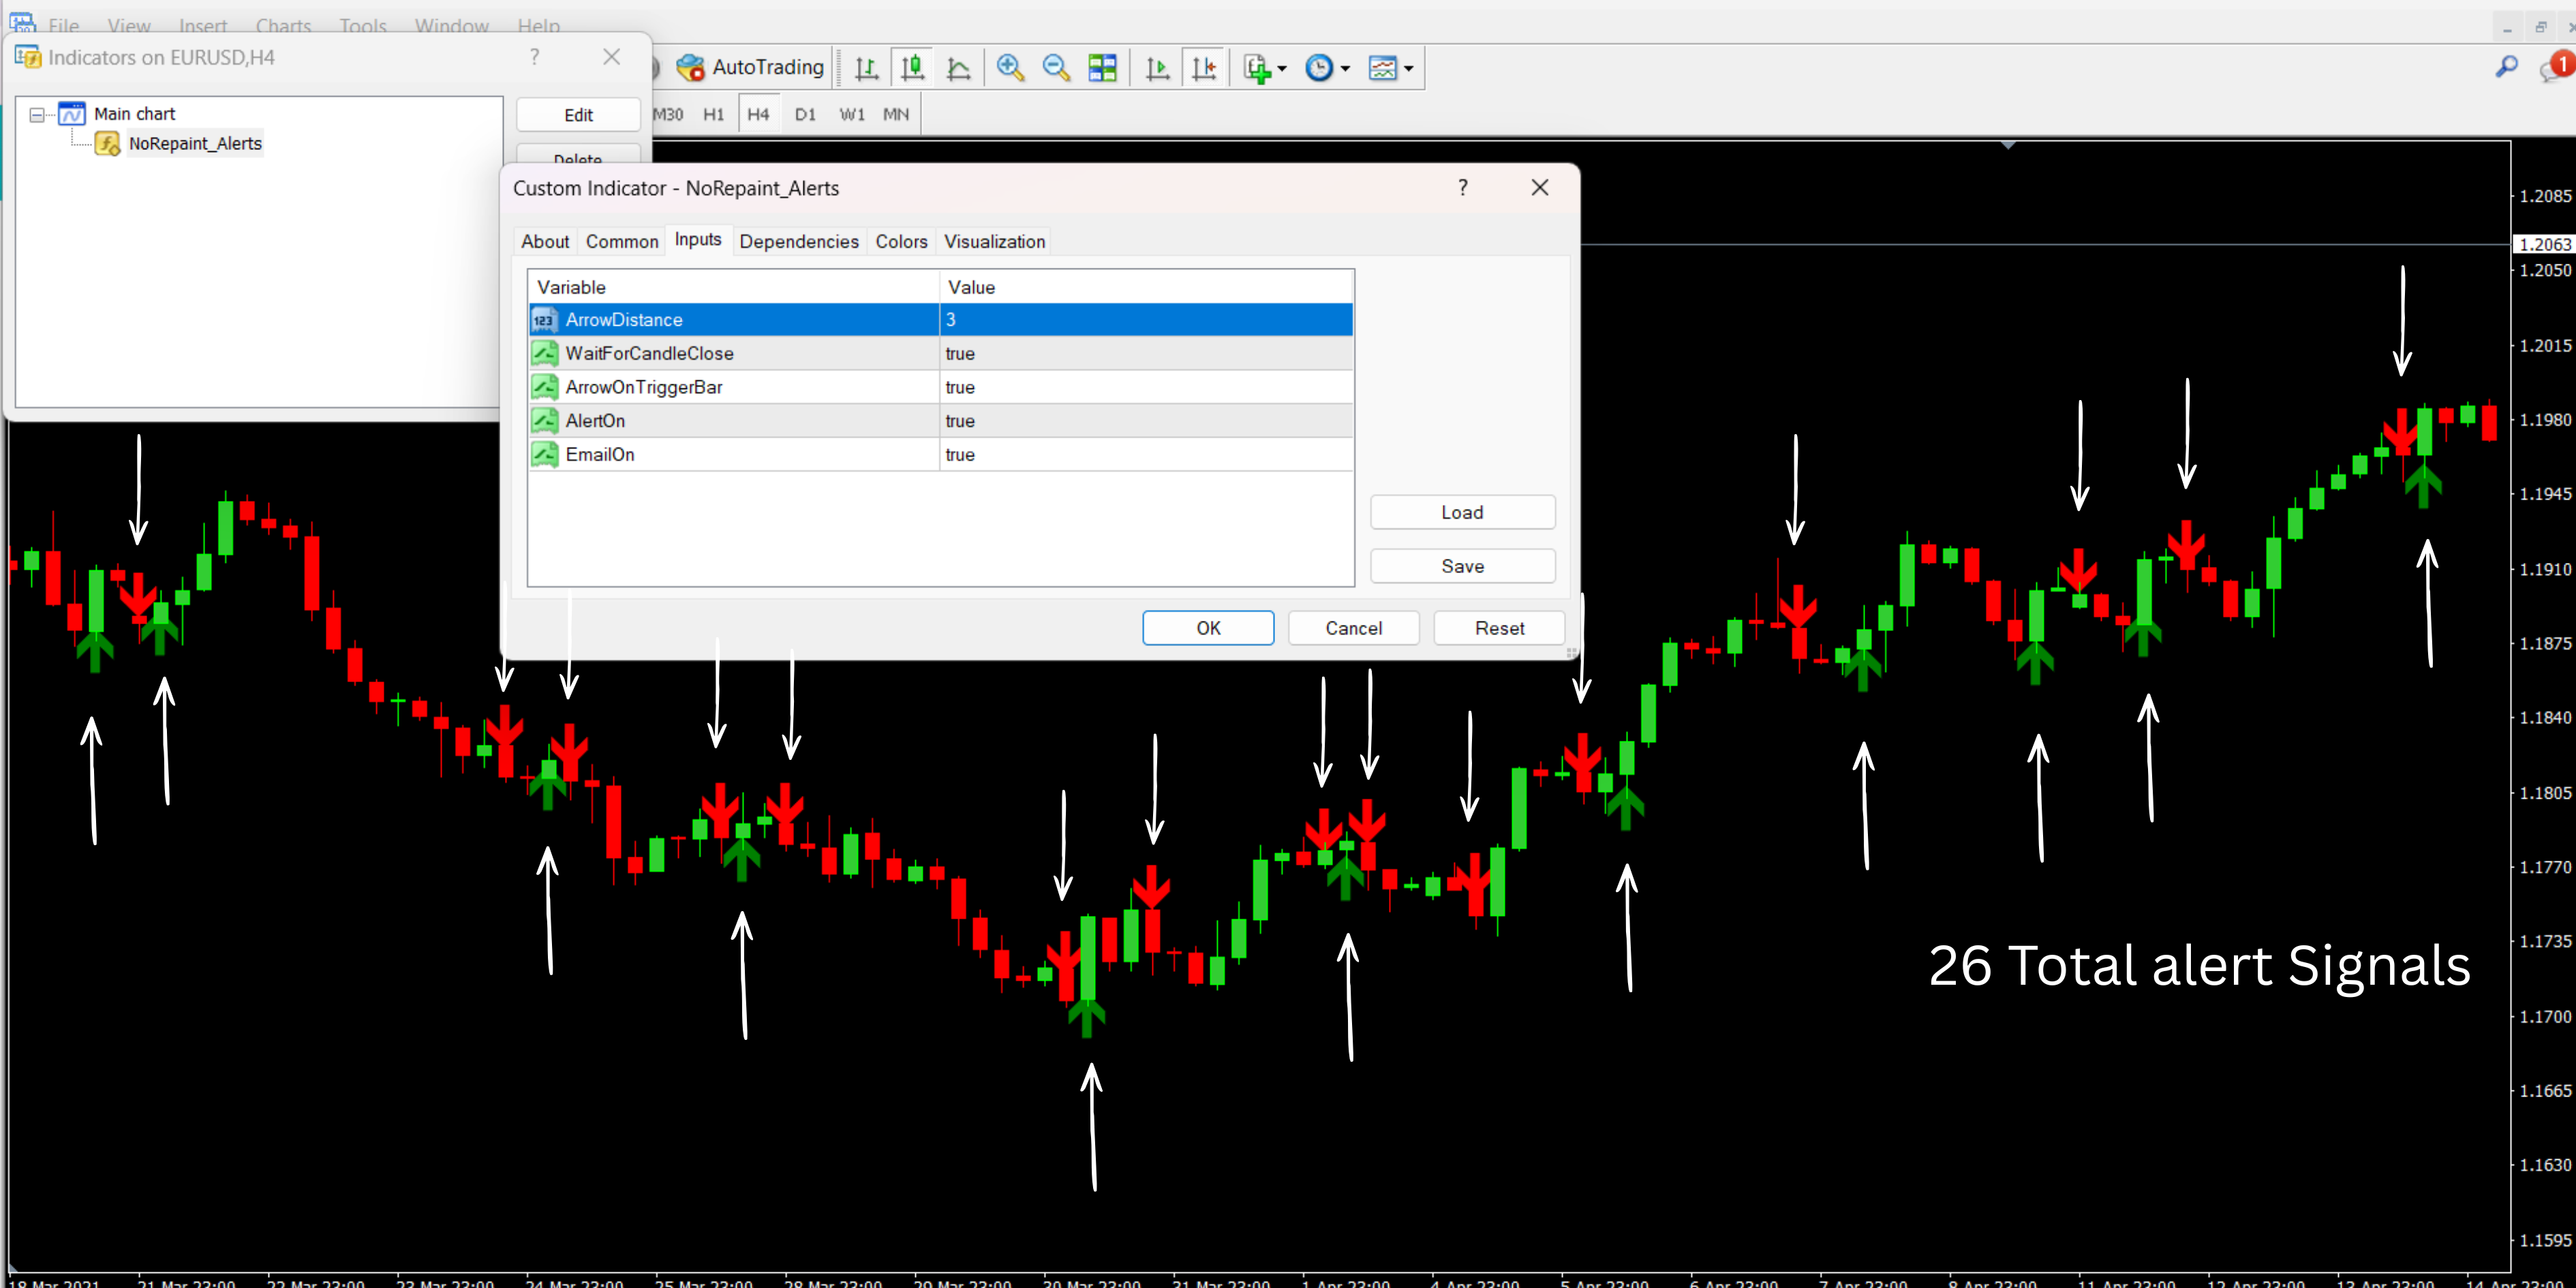The width and height of the screenshot is (2576, 1288).
Task: Switch to bar chart view
Action: coord(866,68)
